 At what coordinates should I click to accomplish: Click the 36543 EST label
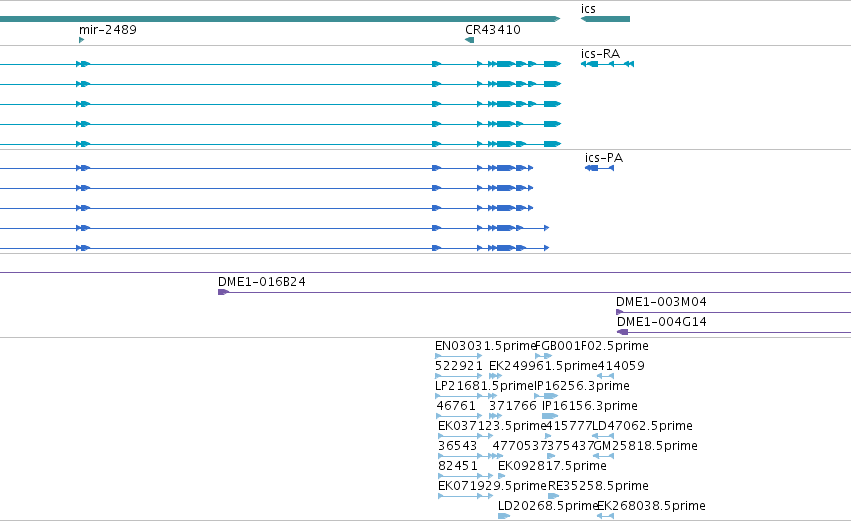click(x=458, y=446)
